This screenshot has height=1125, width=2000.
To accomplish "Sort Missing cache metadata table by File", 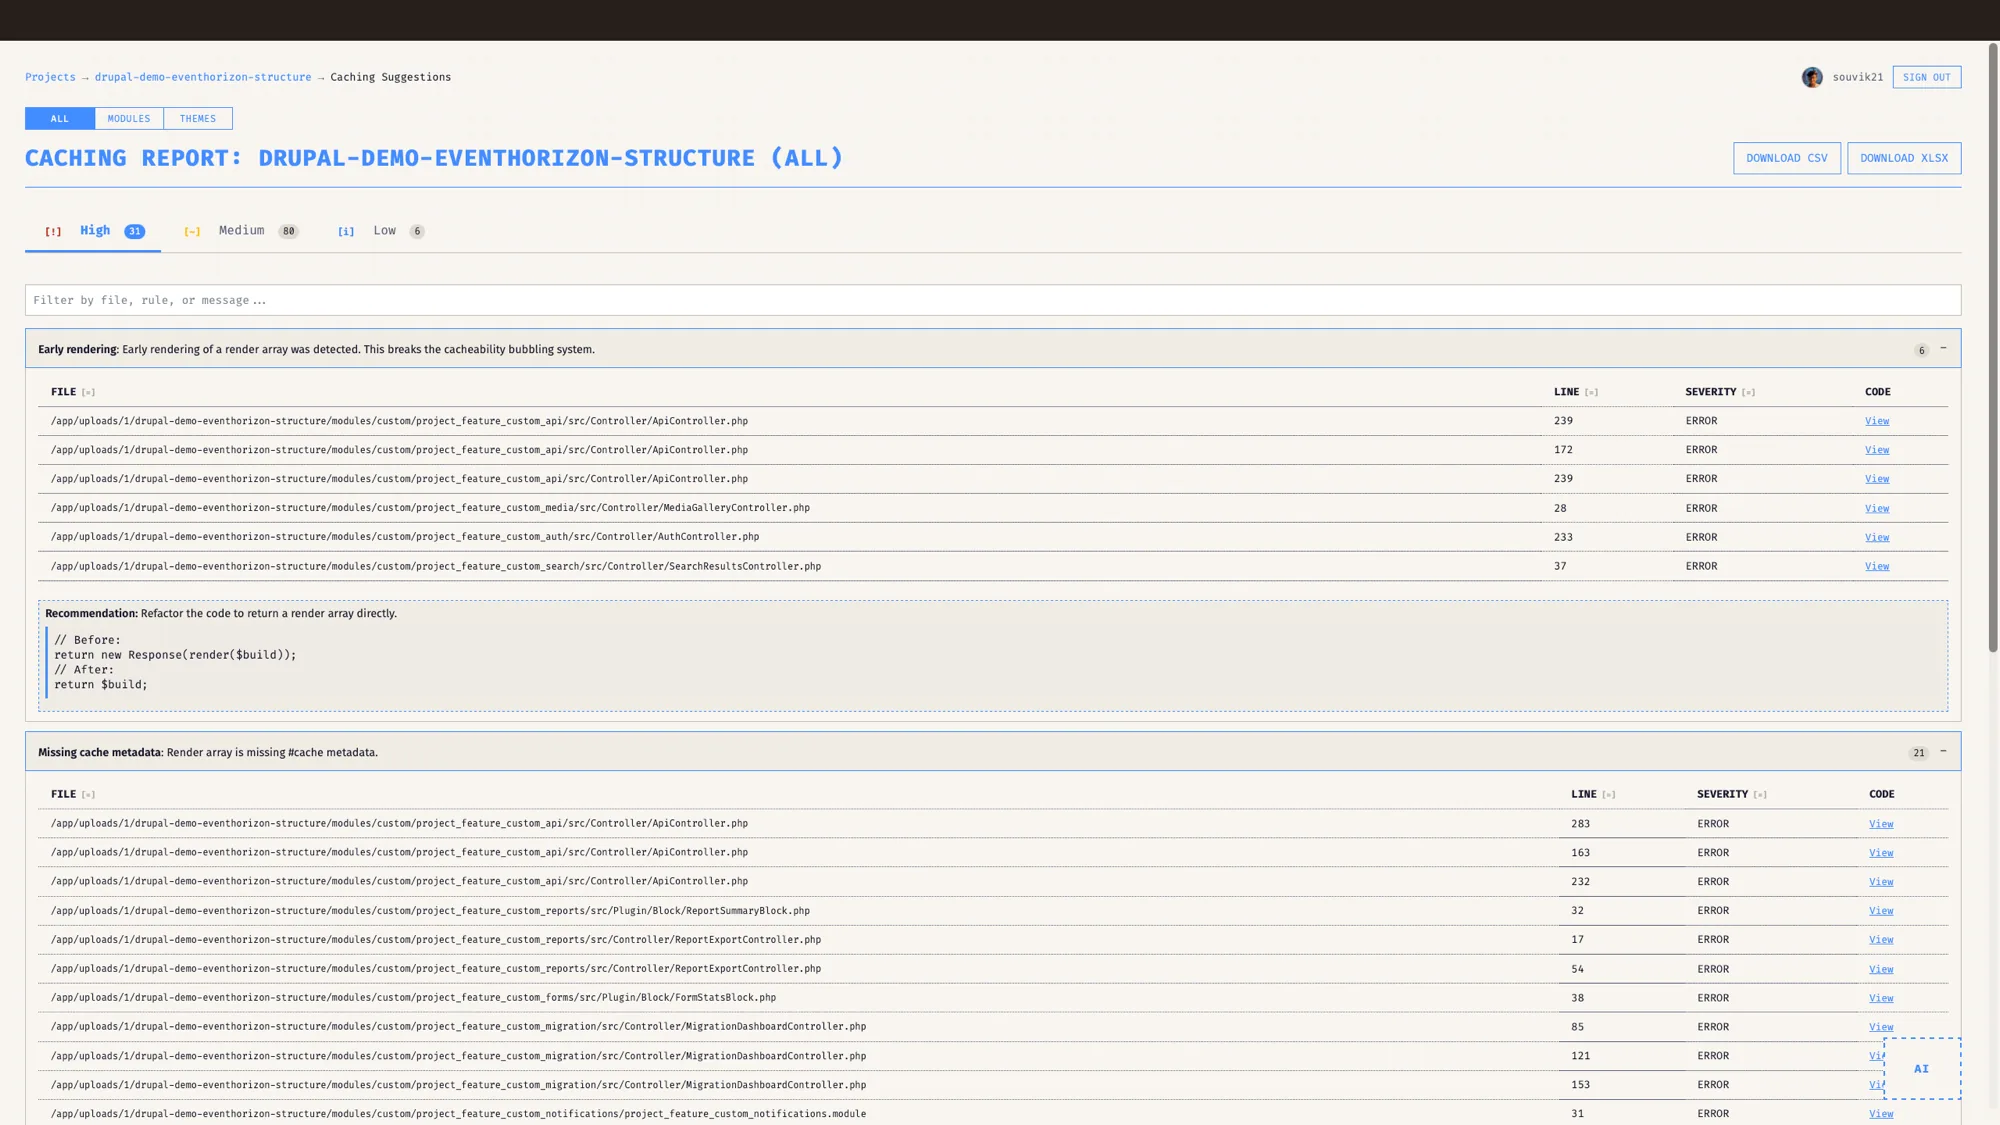I will click(73, 794).
